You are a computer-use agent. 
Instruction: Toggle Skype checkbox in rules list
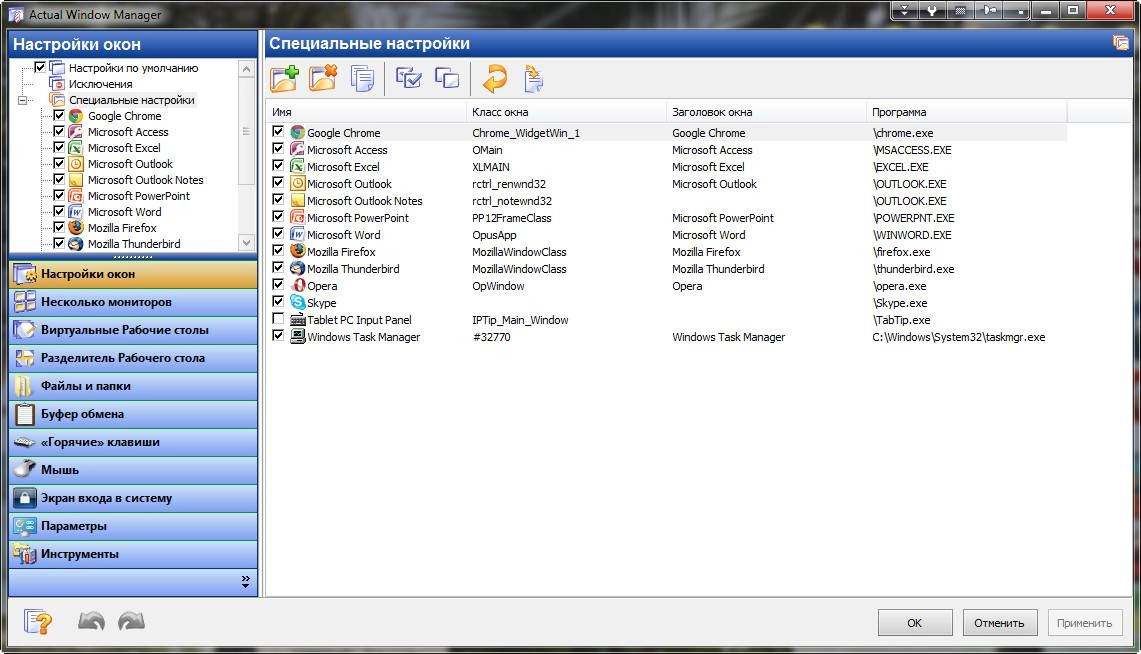pyautogui.click(x=278, y=301)
